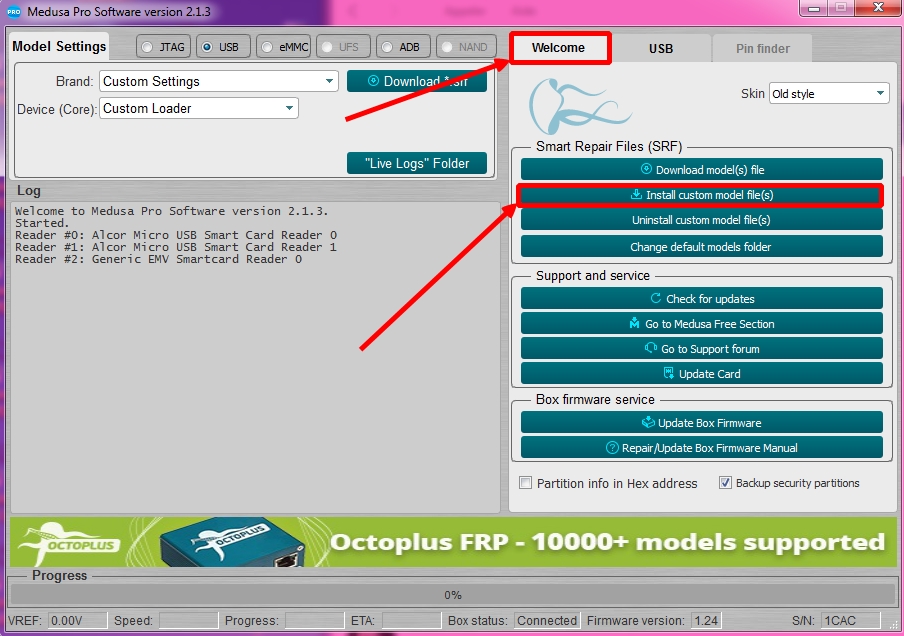Enable Partition info in Hex address
The image size is (904, 636).
526,483
